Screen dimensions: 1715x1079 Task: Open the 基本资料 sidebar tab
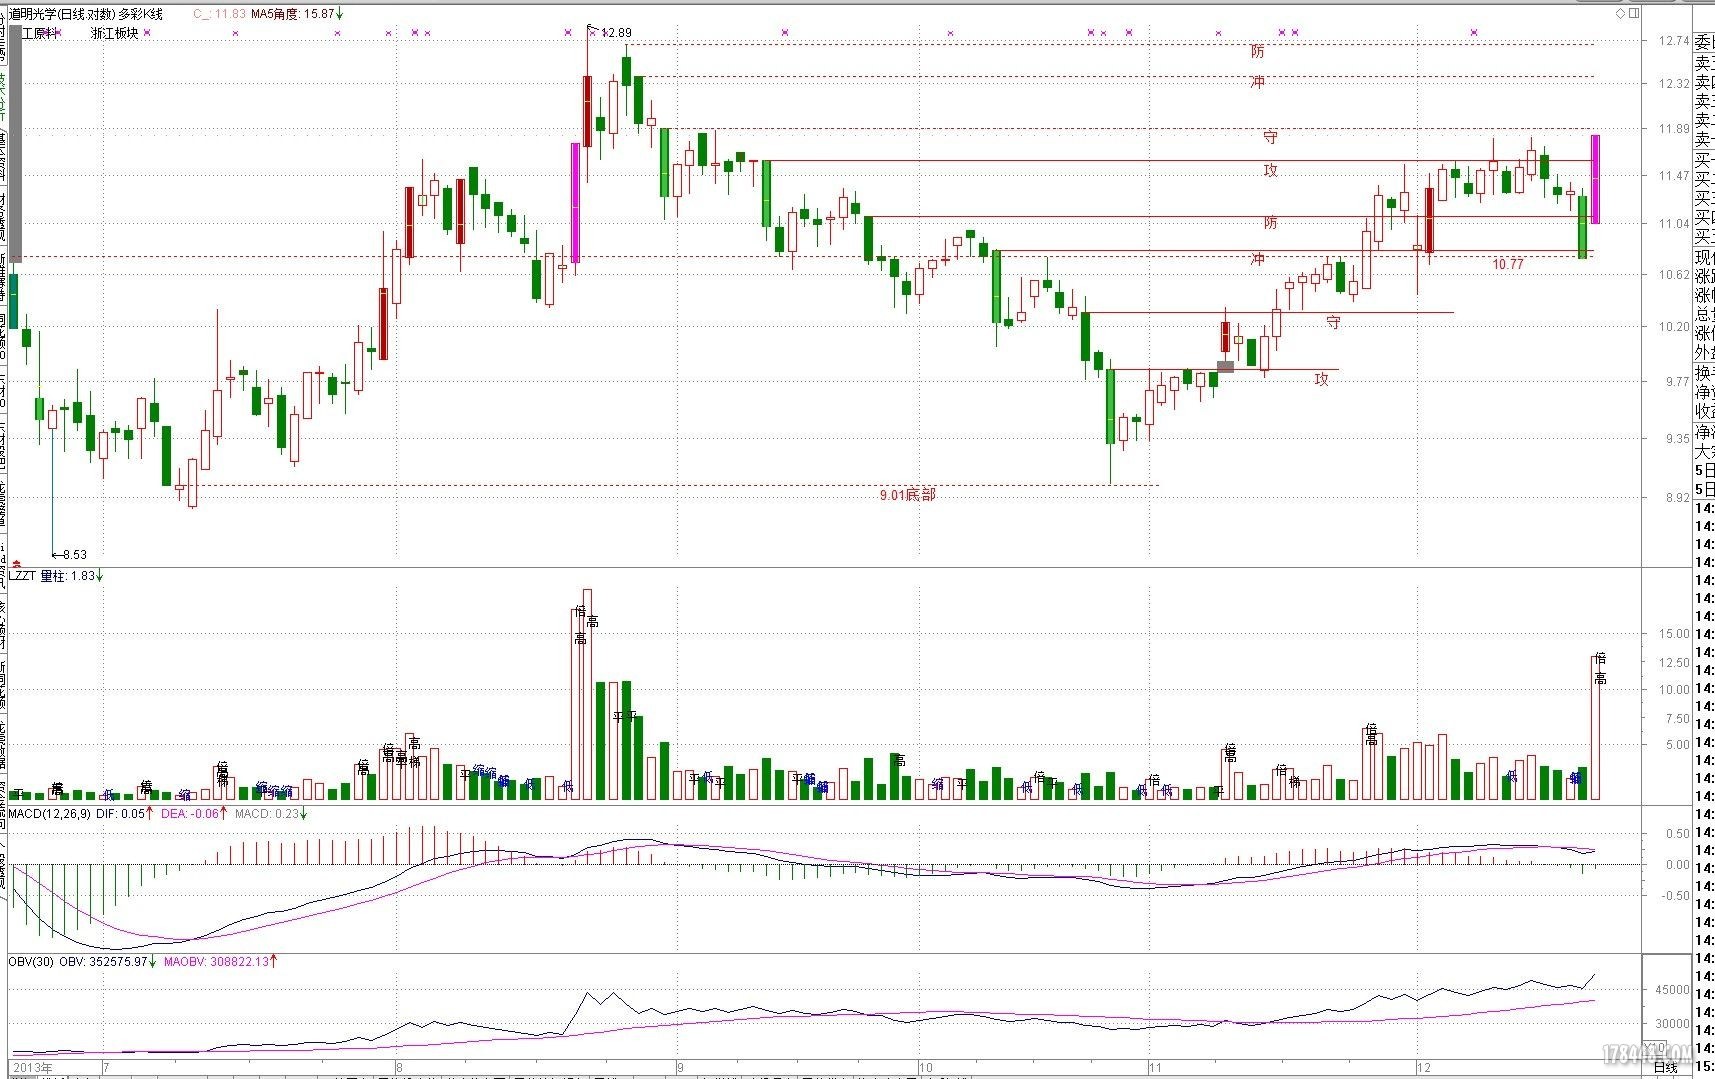click(4, 157)
